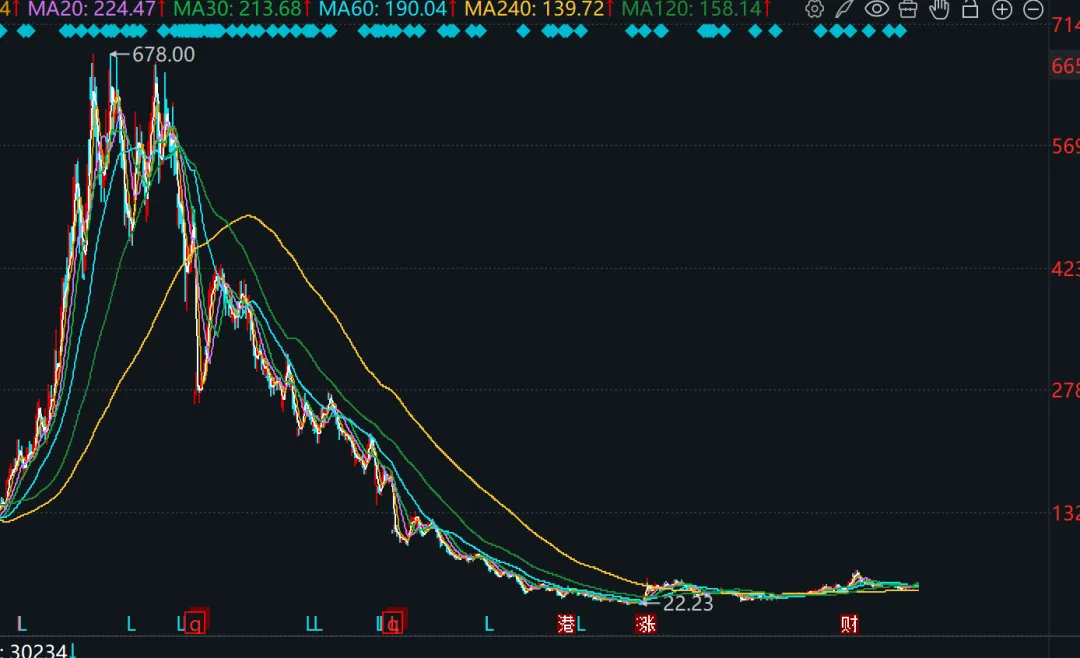
Task: Click the 278 price axis label
Action: click(1065, 391)
